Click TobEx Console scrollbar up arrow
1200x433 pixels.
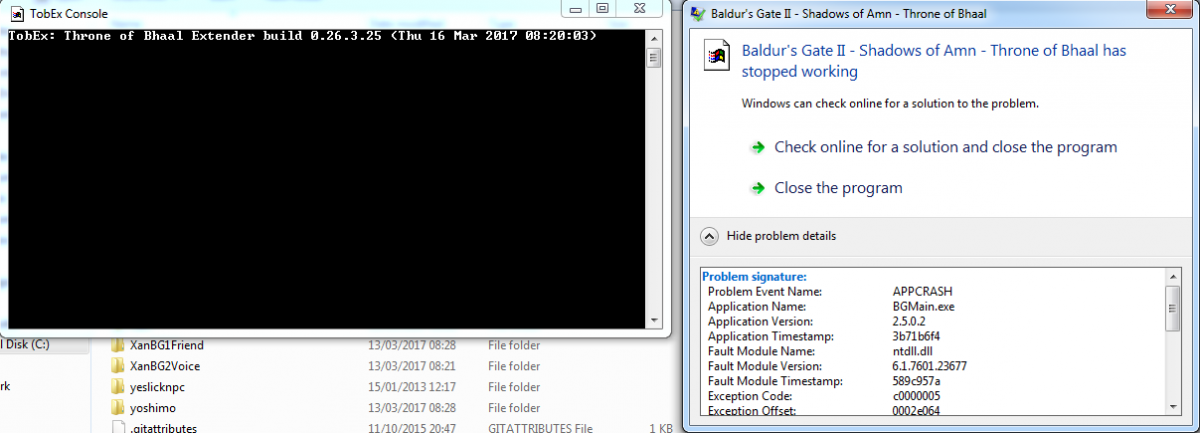[654, 37]
